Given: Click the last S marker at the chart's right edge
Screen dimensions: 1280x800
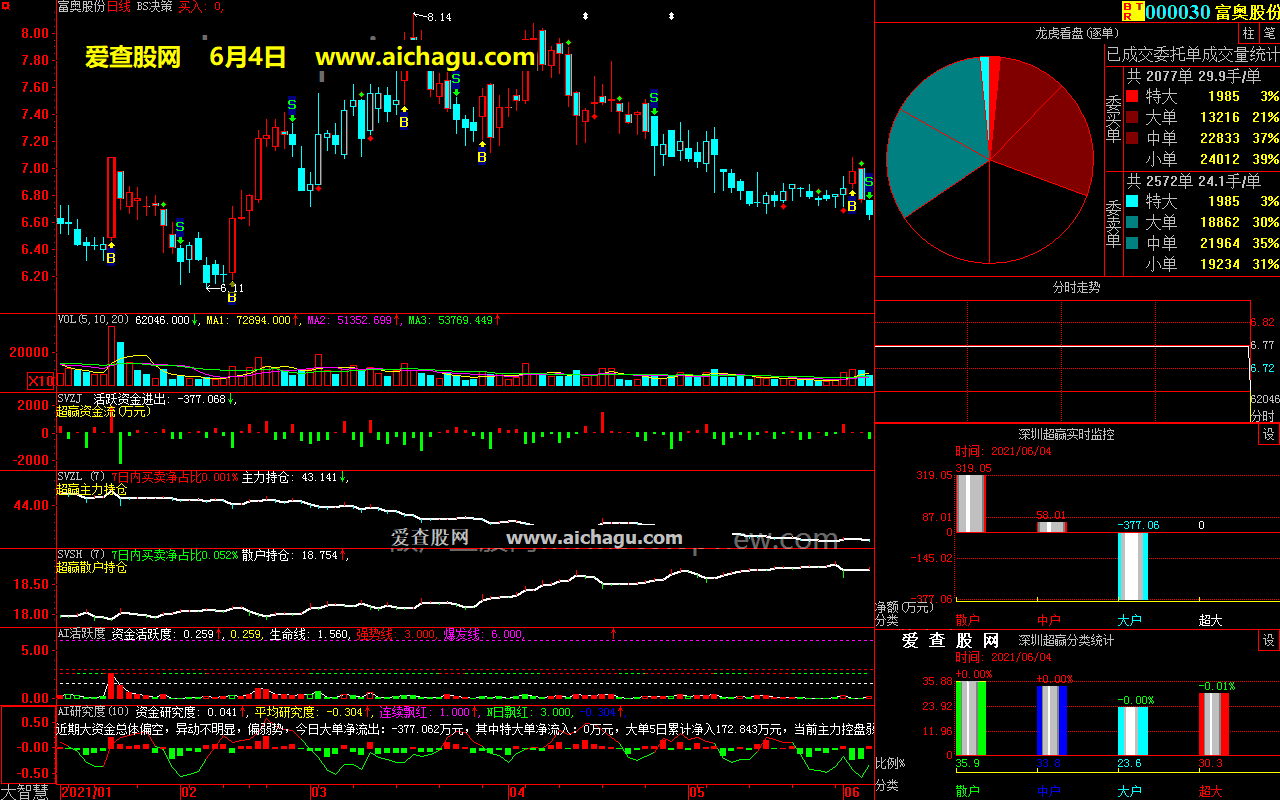Looking at the screenshot, I should [x=868, y=182].
